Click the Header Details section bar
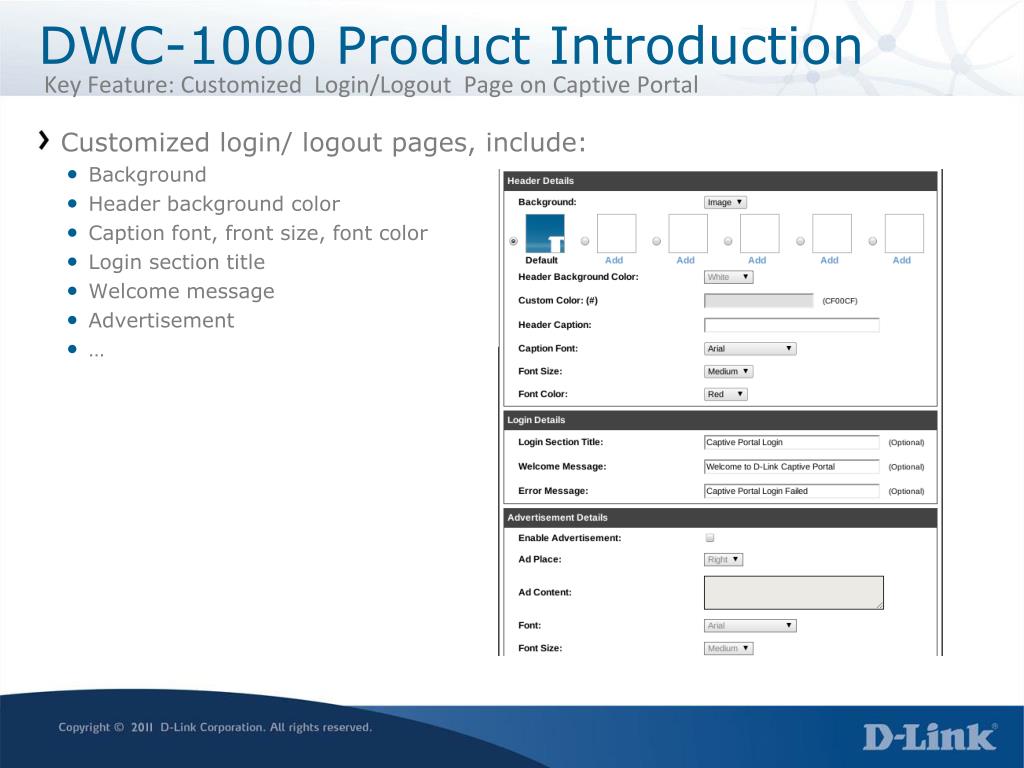Screen dimensions: 1024x768 pos(720,181)
